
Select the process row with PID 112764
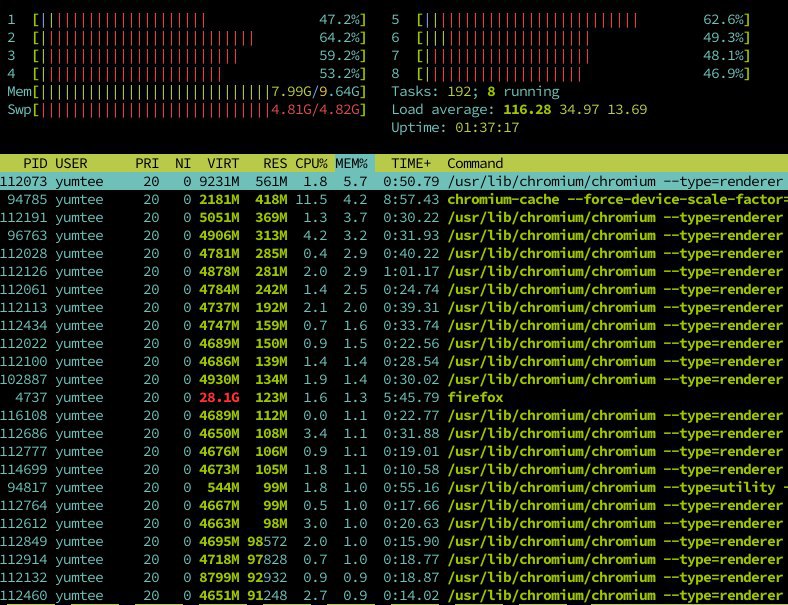click(x=394, y=506)
